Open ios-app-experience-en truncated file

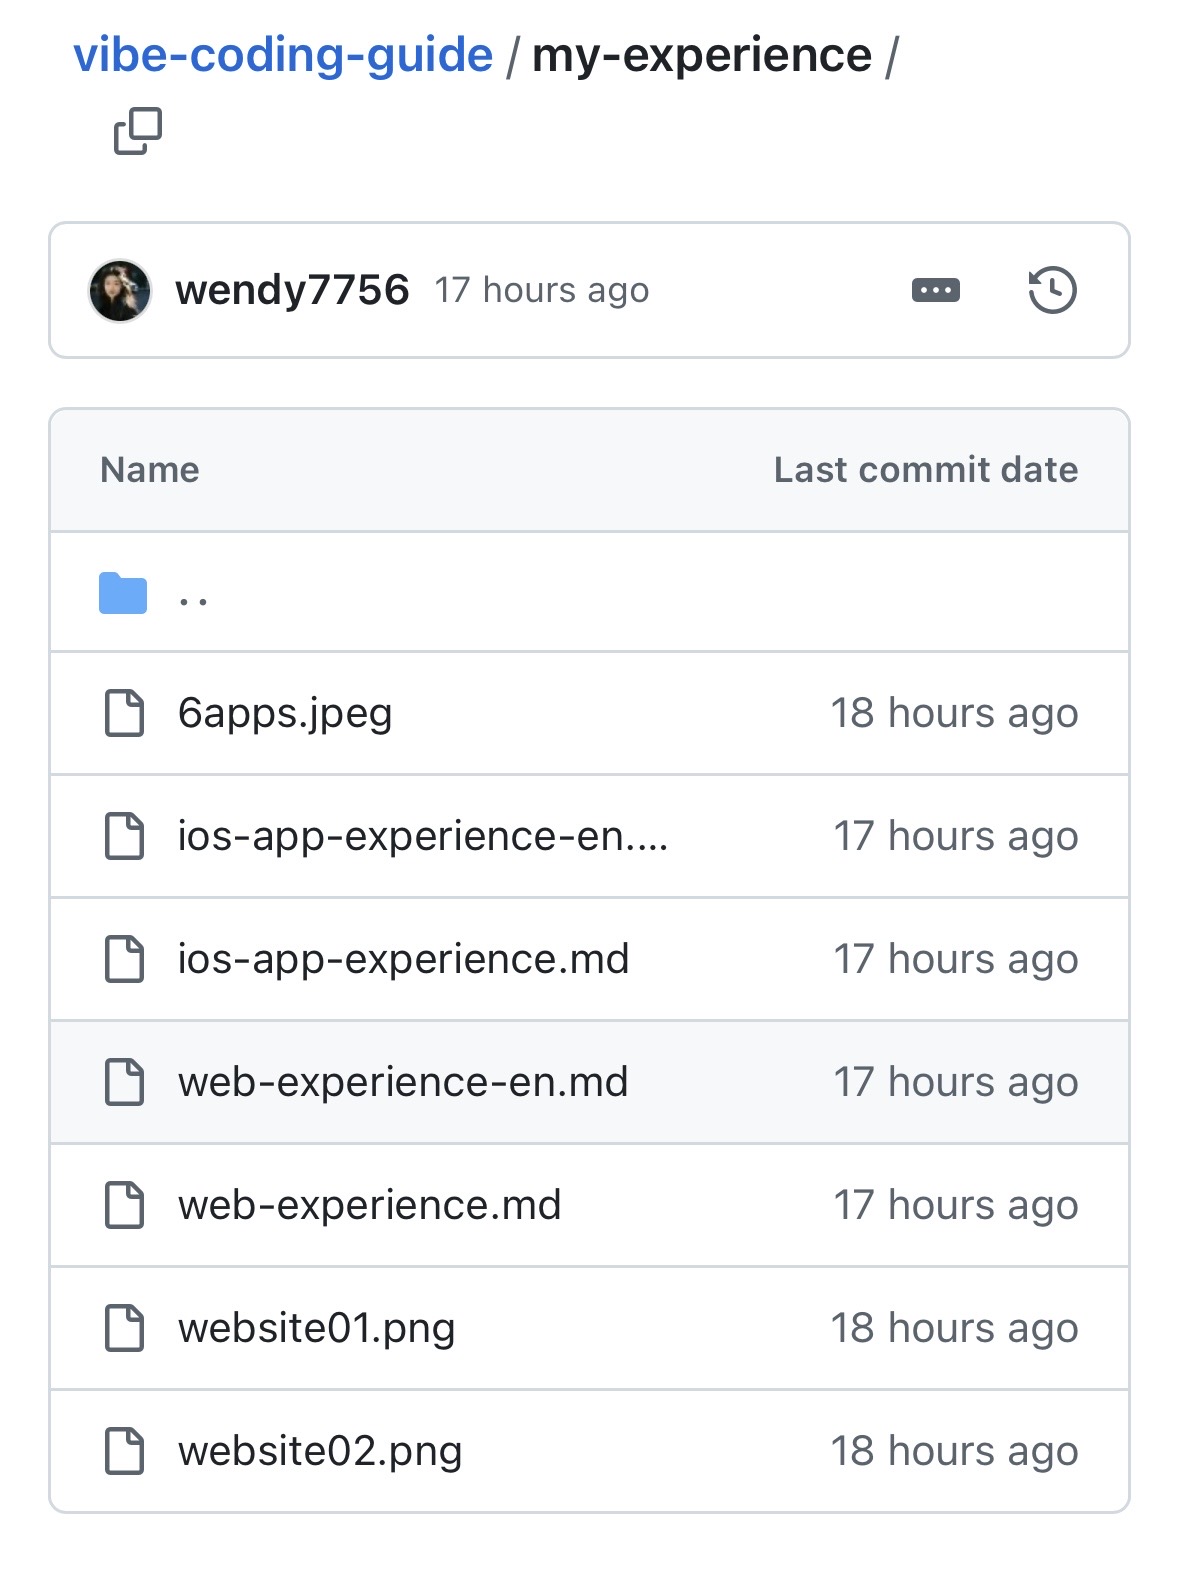[423, 836]
